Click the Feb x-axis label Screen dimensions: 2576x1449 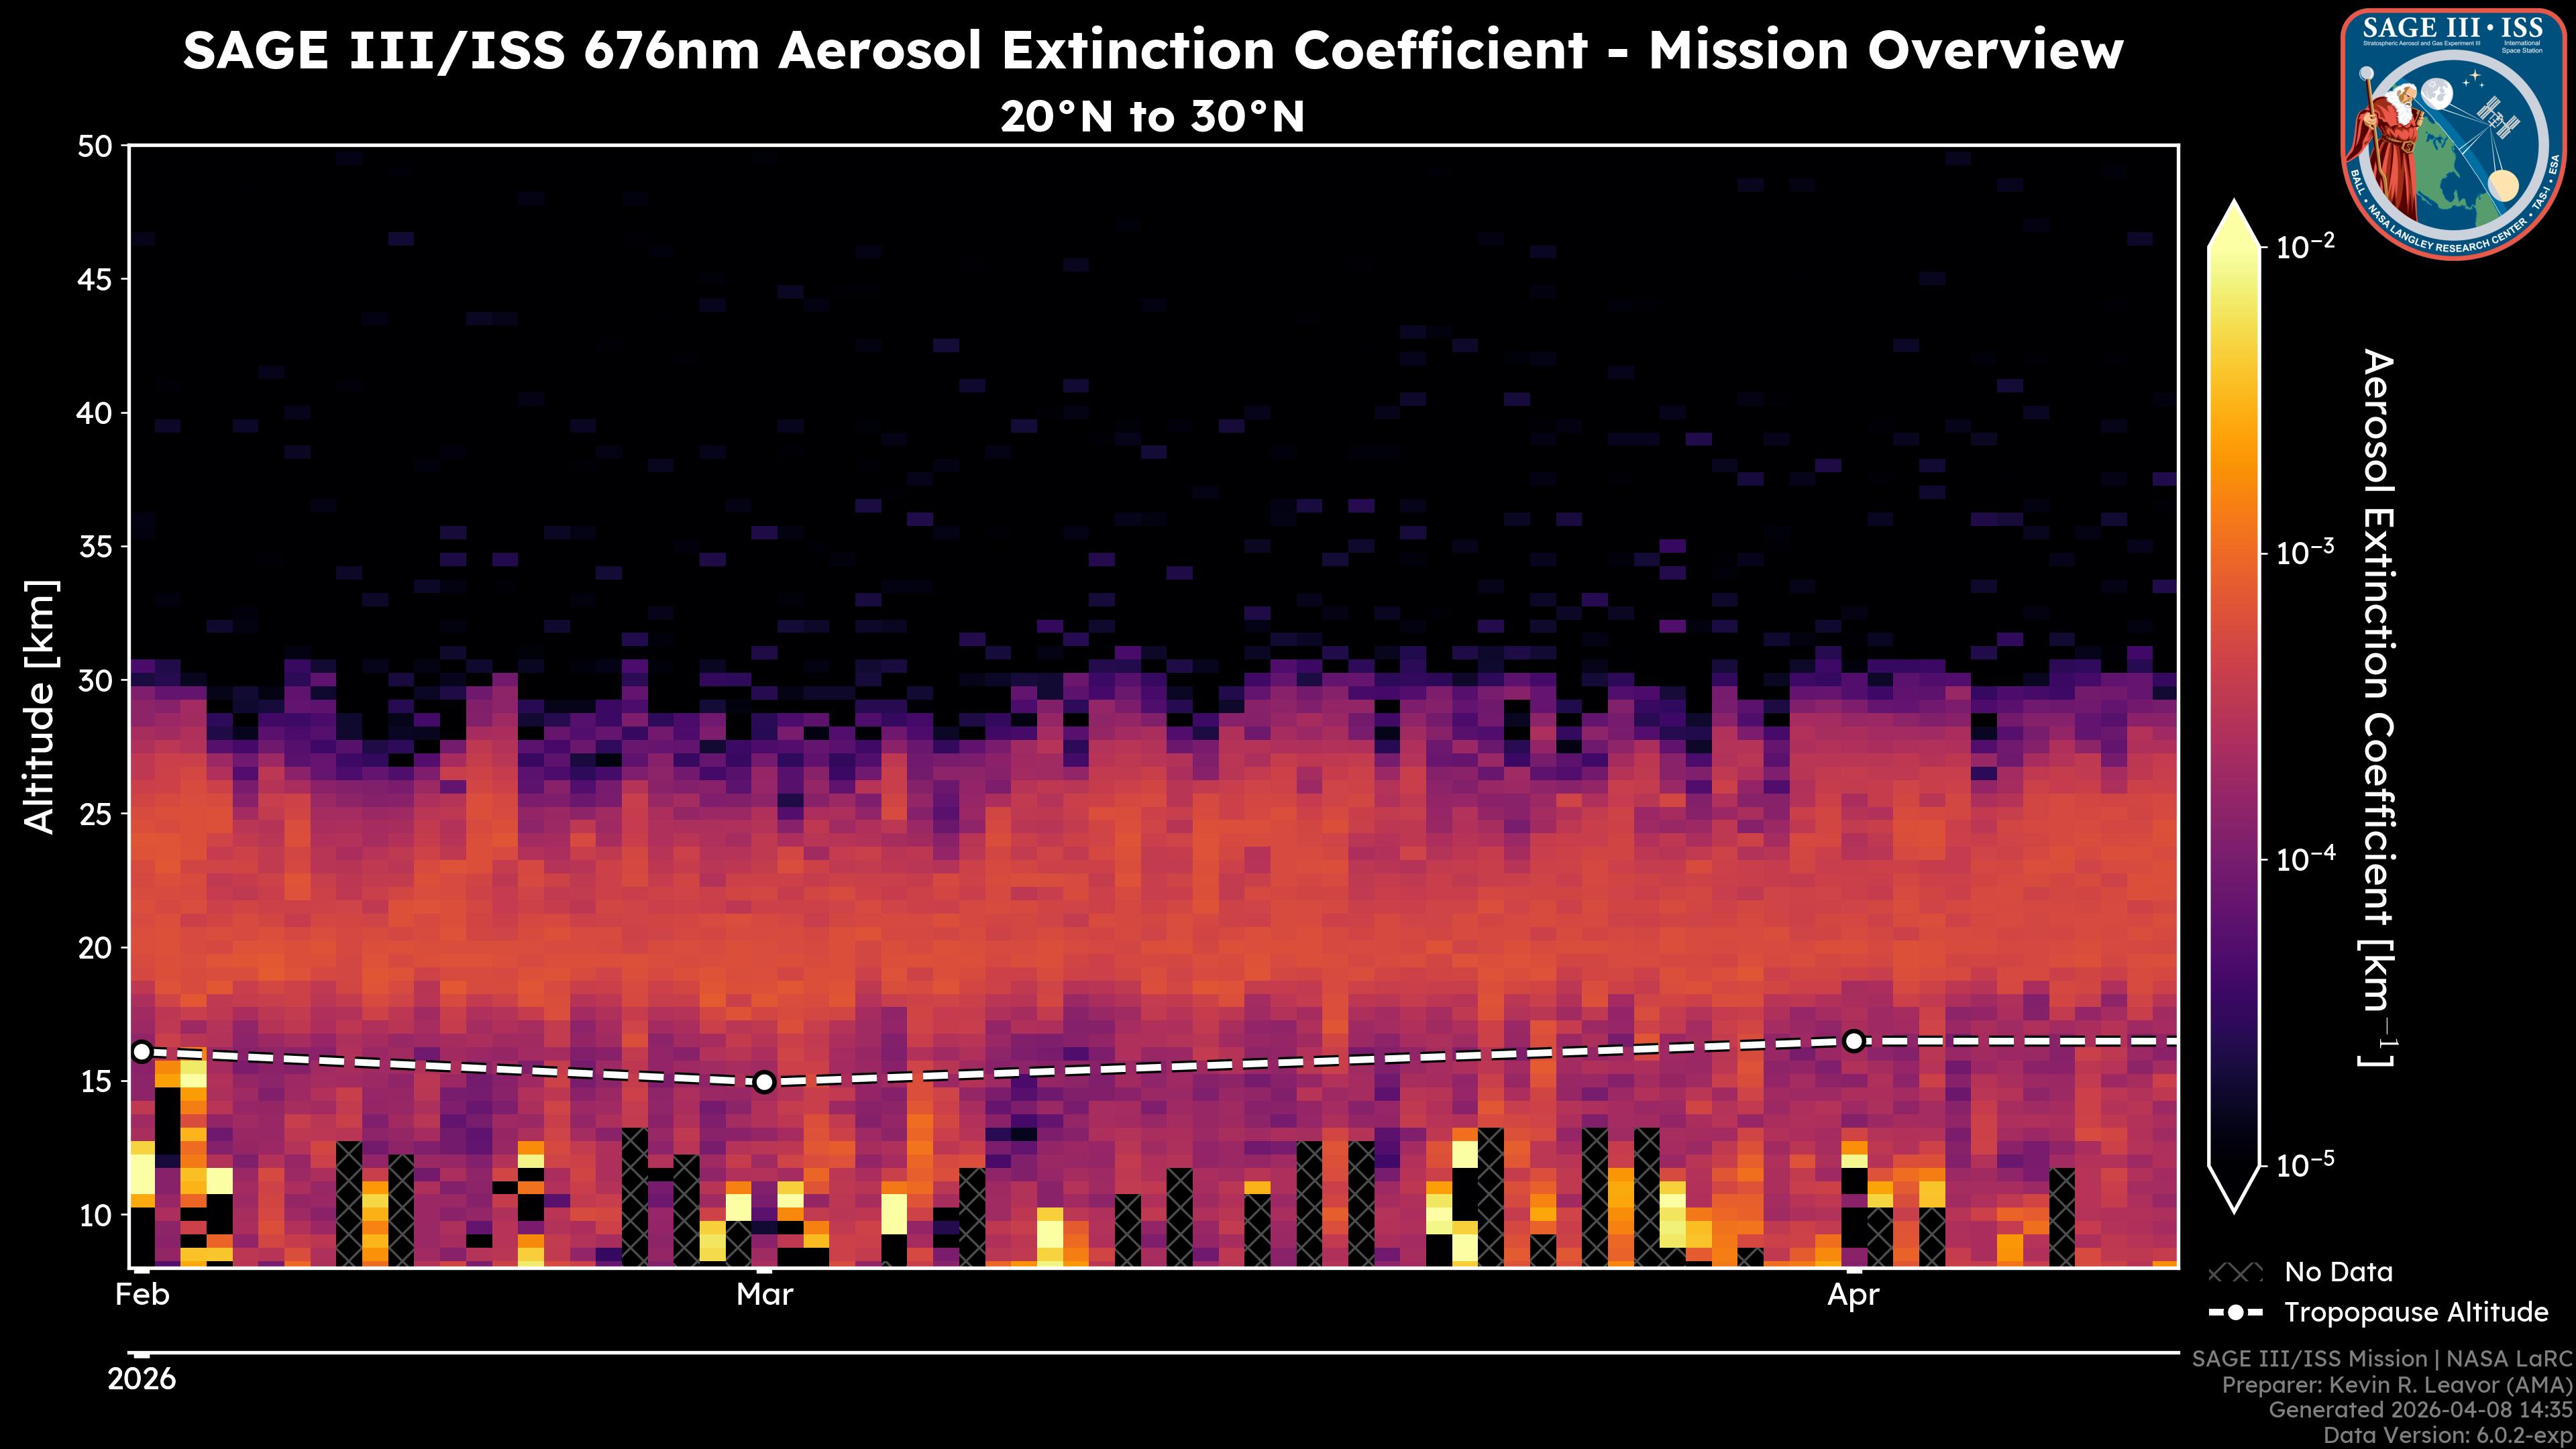142,1295
